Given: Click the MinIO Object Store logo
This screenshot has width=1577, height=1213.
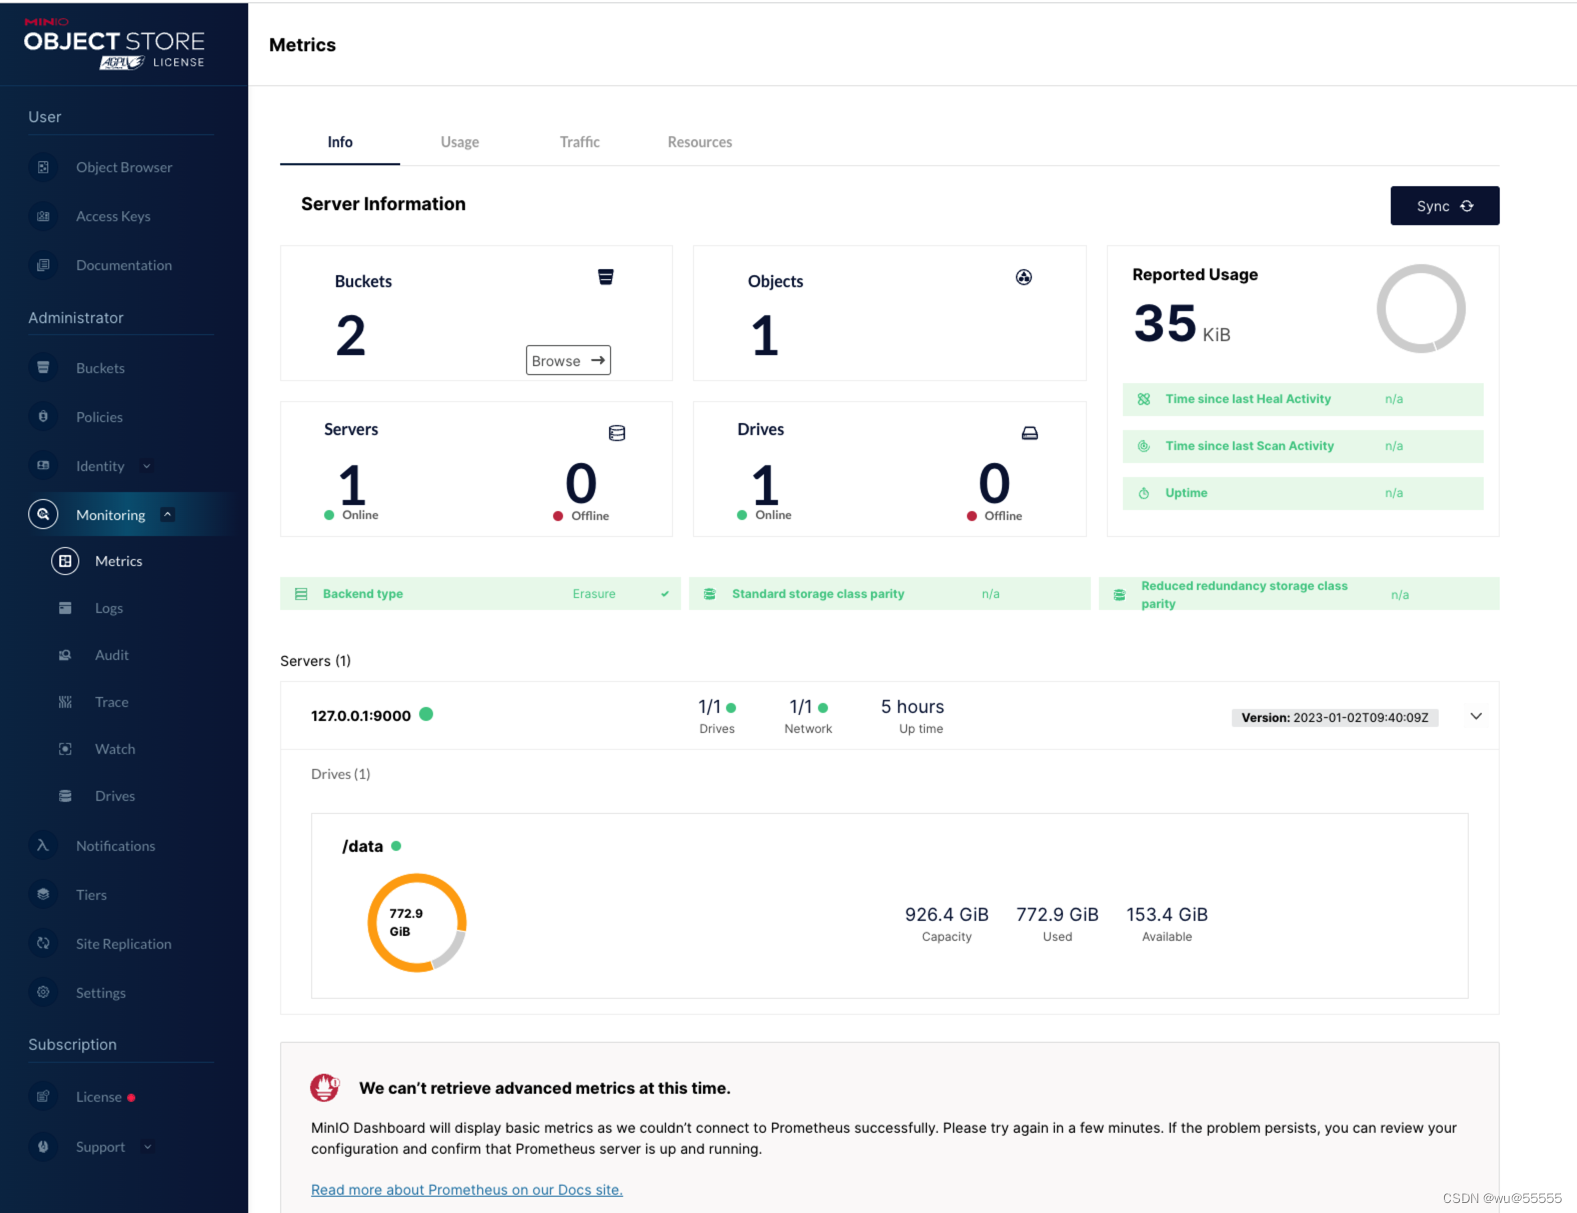Looking at the screenshot, I should pos(114,43).
